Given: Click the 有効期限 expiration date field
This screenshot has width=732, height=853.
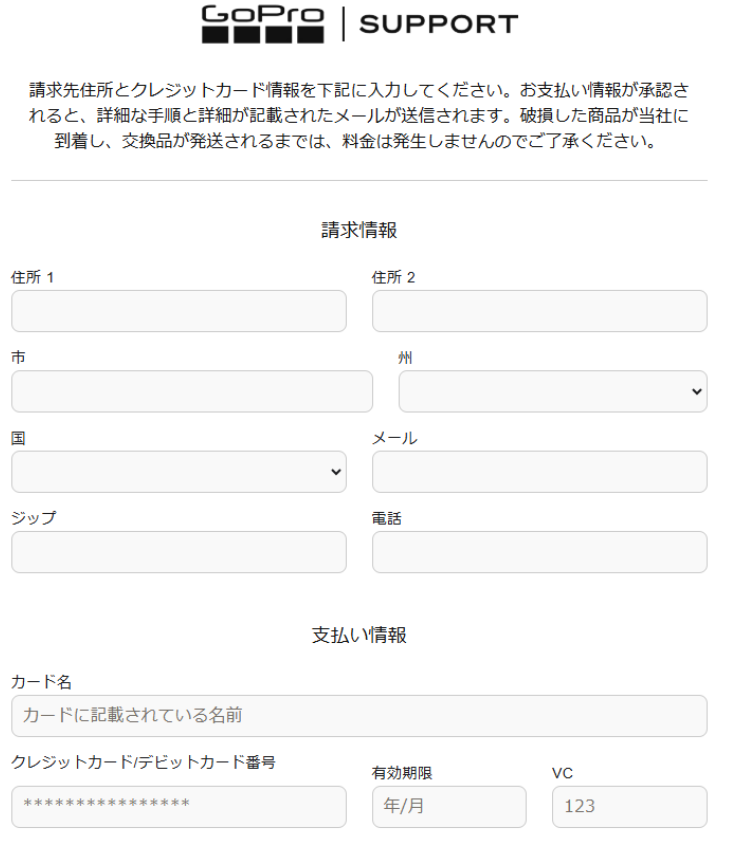Looking at the screenshot, I should point(449,807).
